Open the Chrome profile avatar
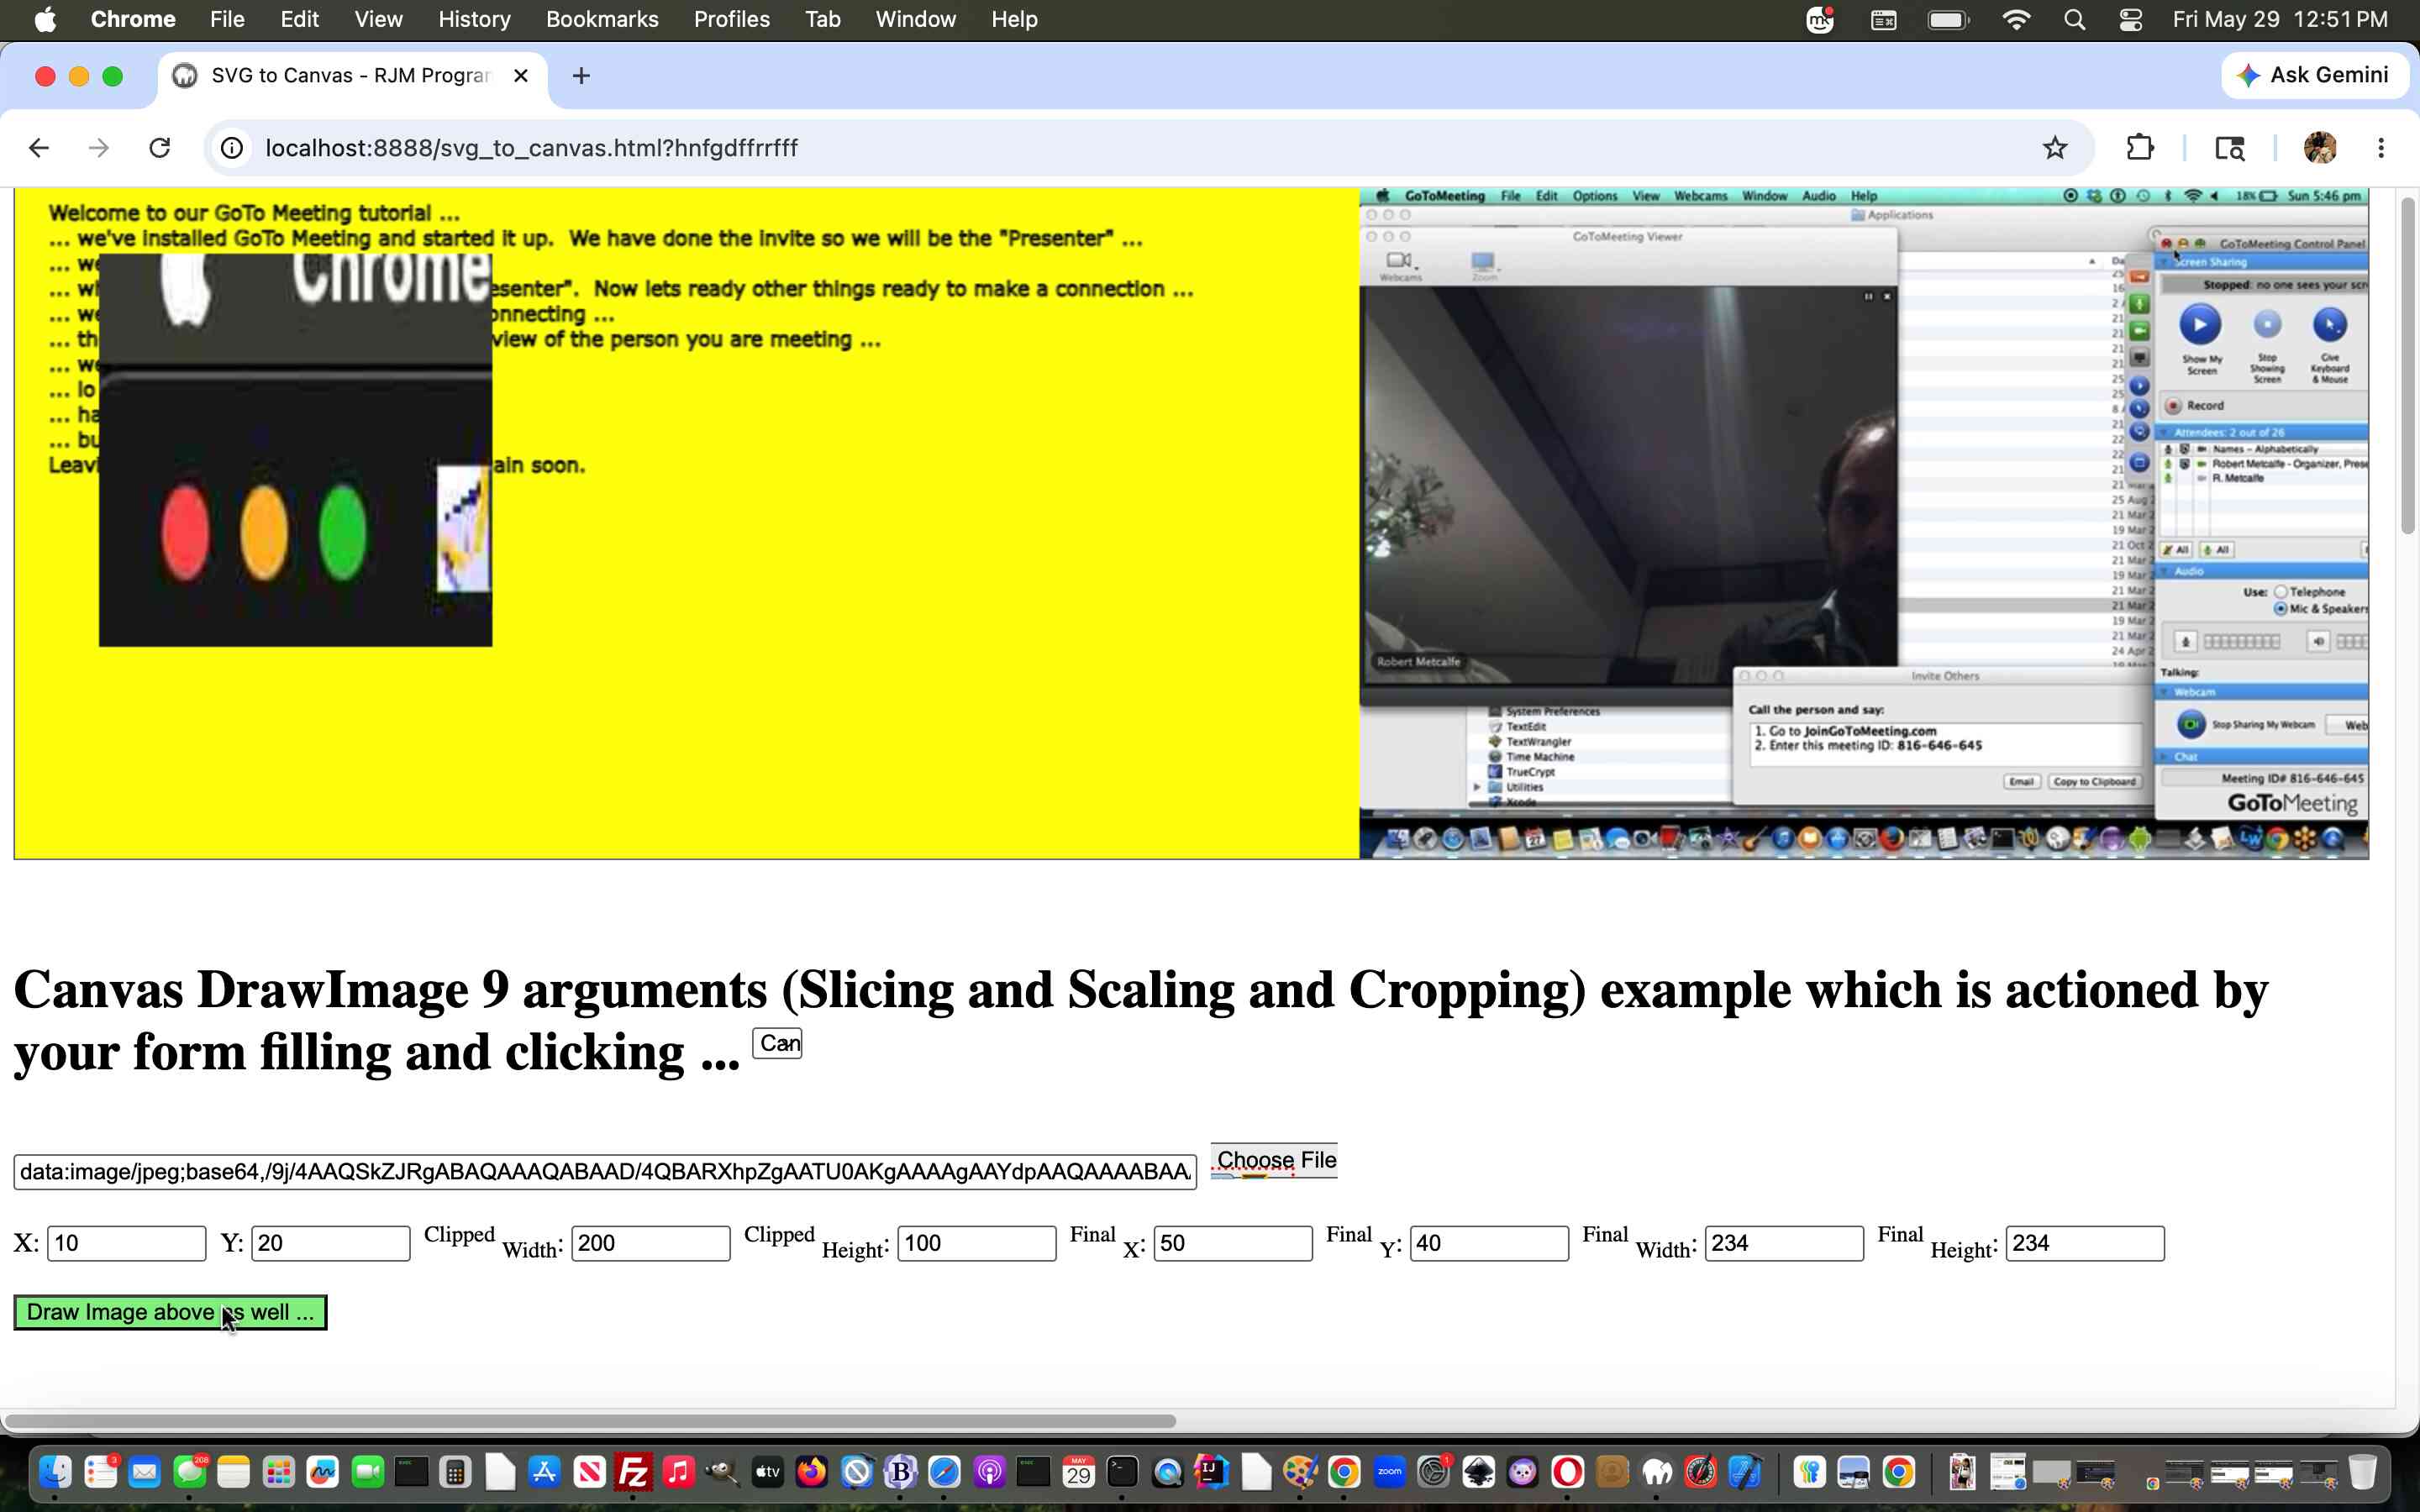Image resolution: width=2420 pixels, height=1512 pixels. tap(2320, 148)
